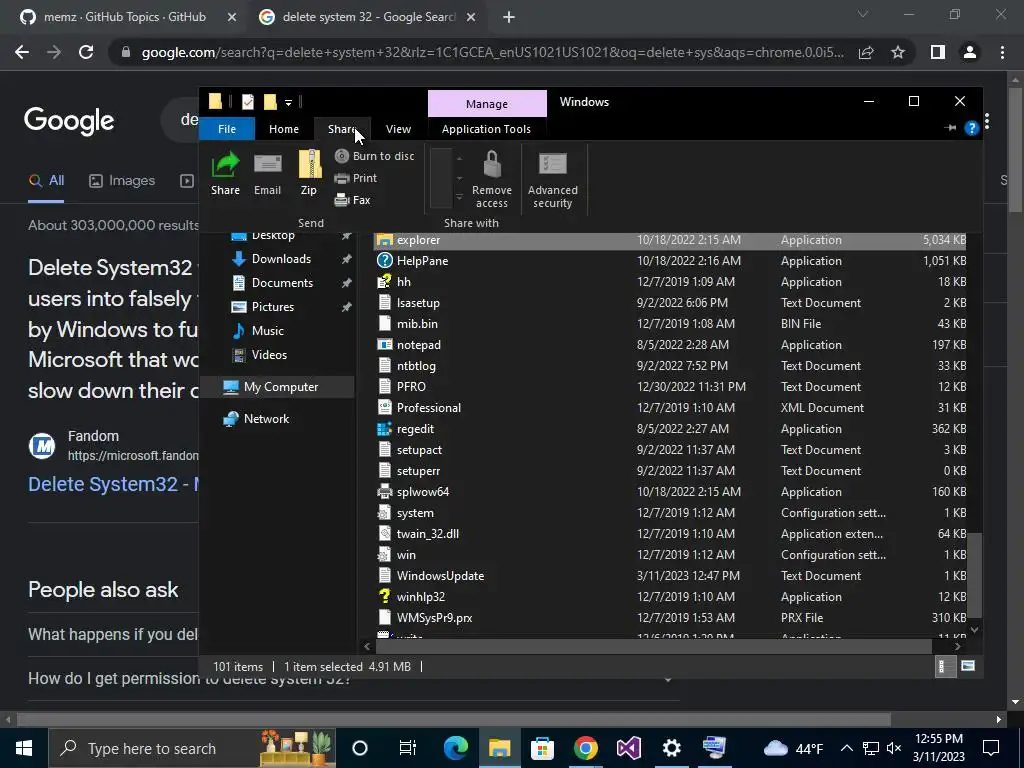The width and height of the screenshot is (1024, 768).
Task: Click the New folder quick access icon
Action: tap(270, 102)
